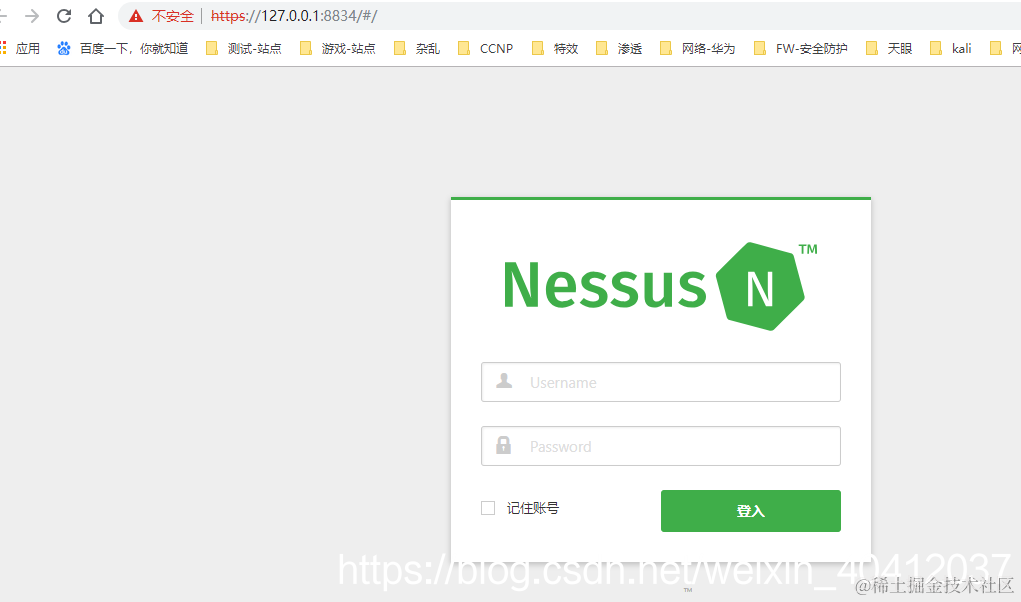1021x602 pixels.
Task: Open the kali bookmark folder
Action: tap(951, 48)
